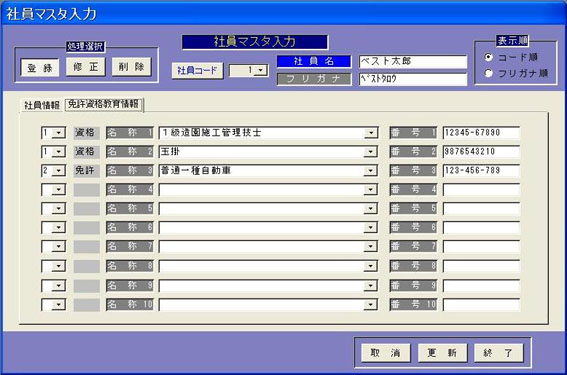Click the 登録 (register) button

(x=40, y=68)
